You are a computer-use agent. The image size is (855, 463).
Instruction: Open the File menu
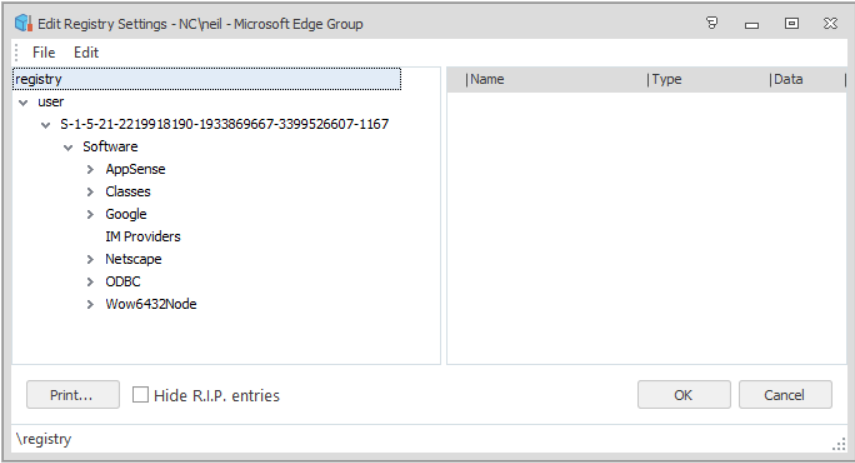[x=44, y=52]
